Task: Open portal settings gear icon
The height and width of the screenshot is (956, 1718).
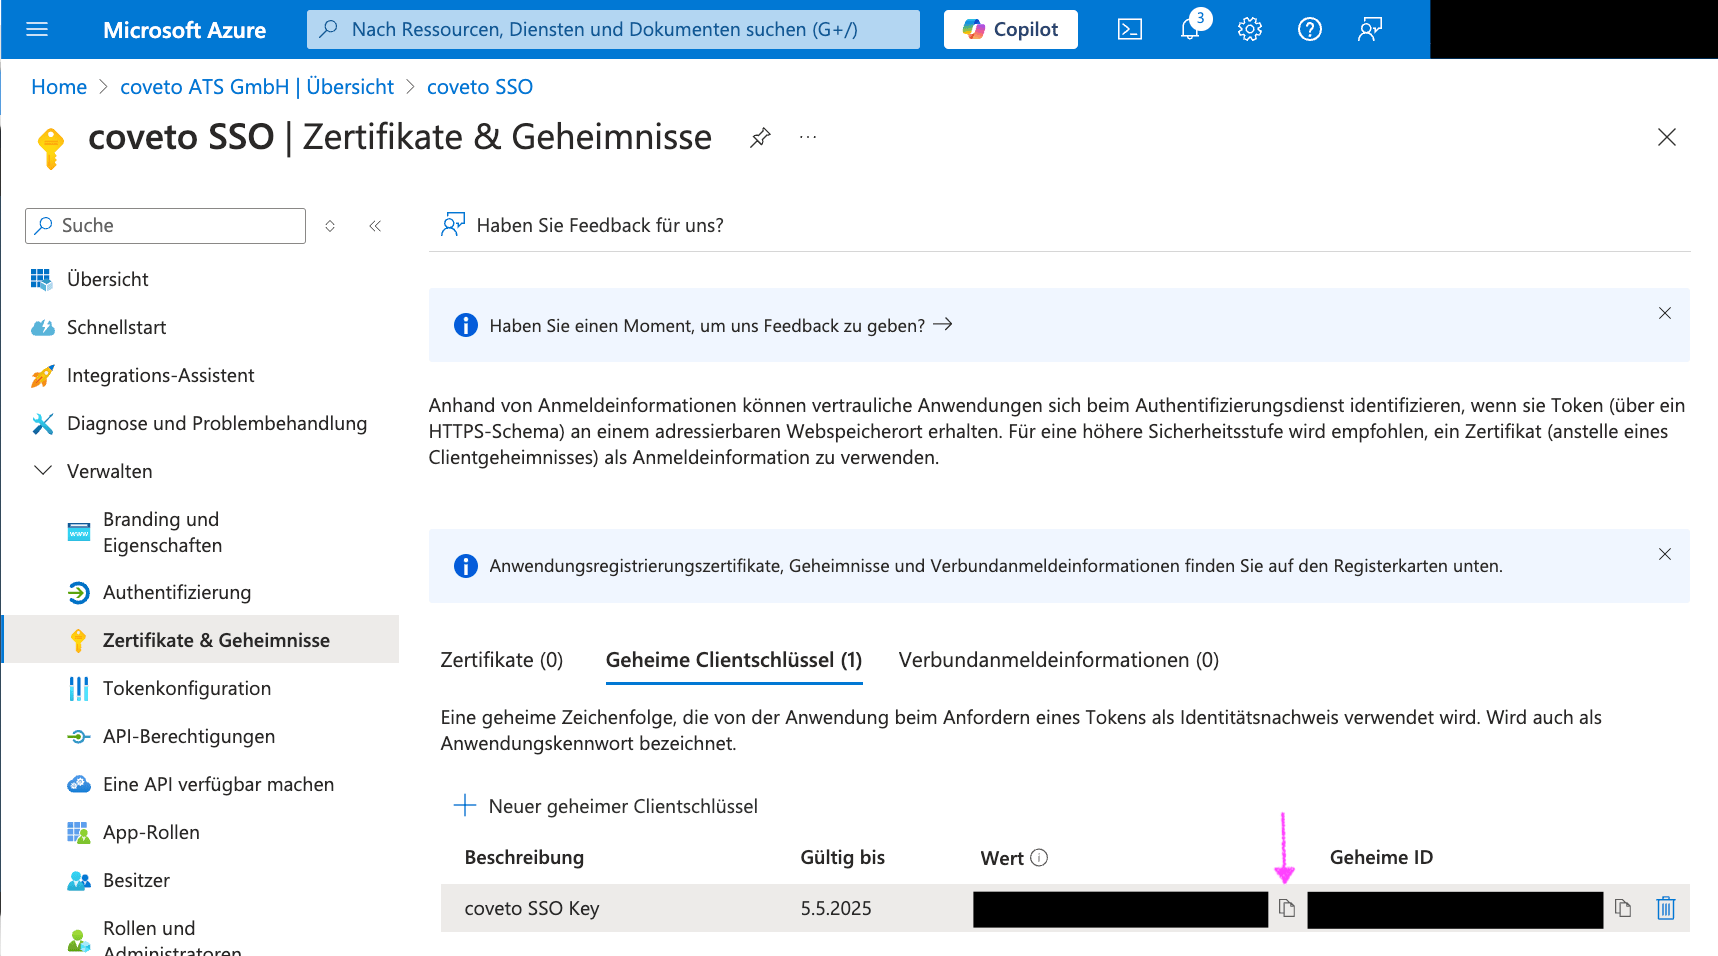Action: [x=1250, y=29]
